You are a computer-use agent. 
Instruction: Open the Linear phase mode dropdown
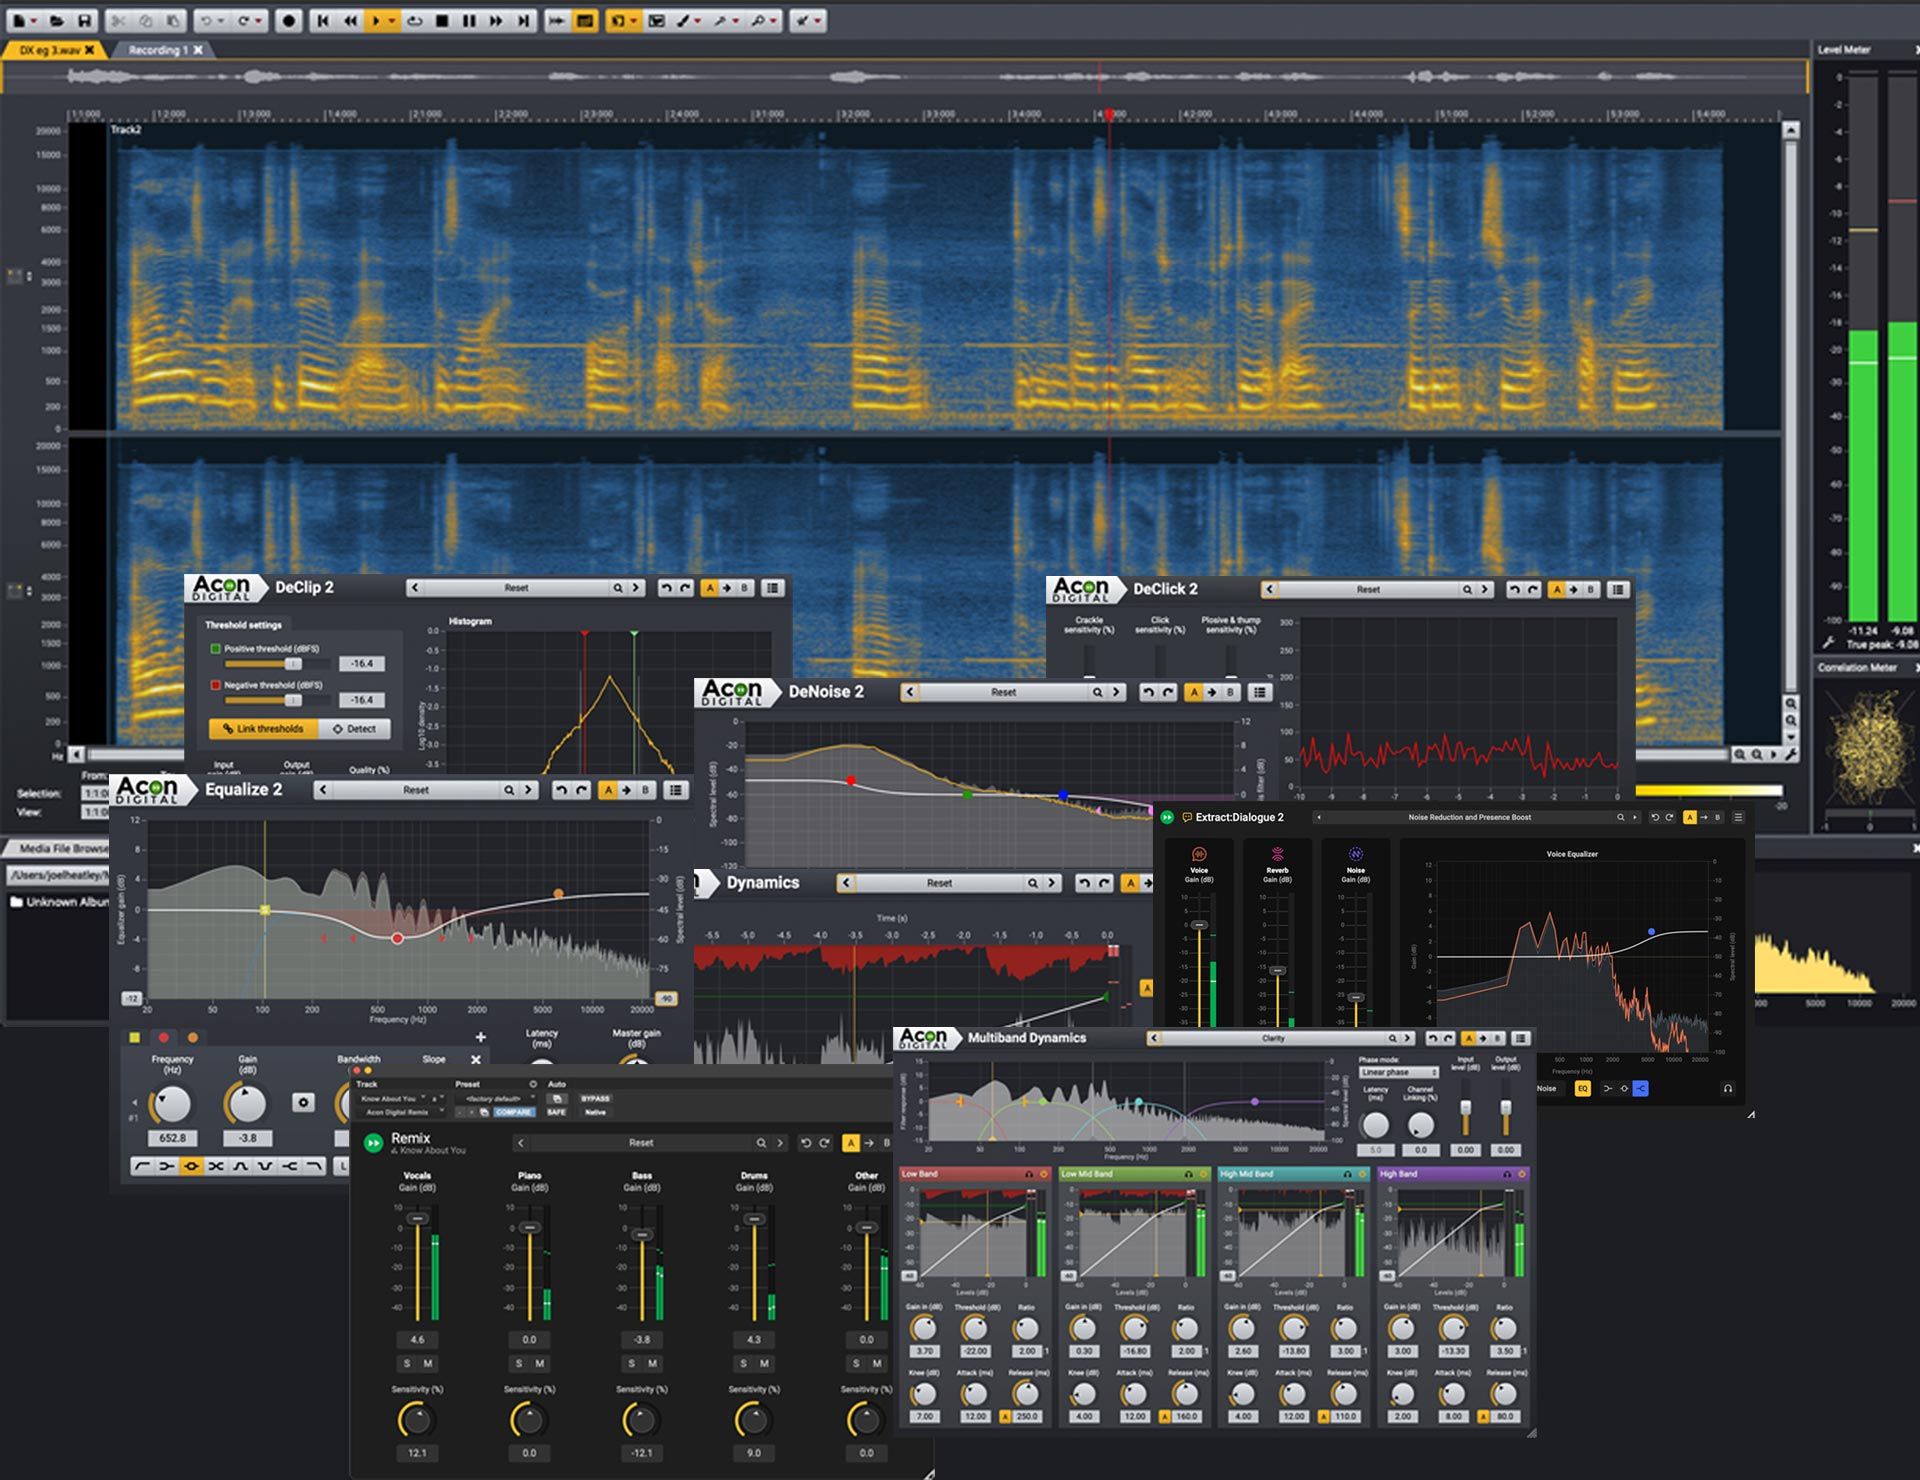point(1398,1072)
